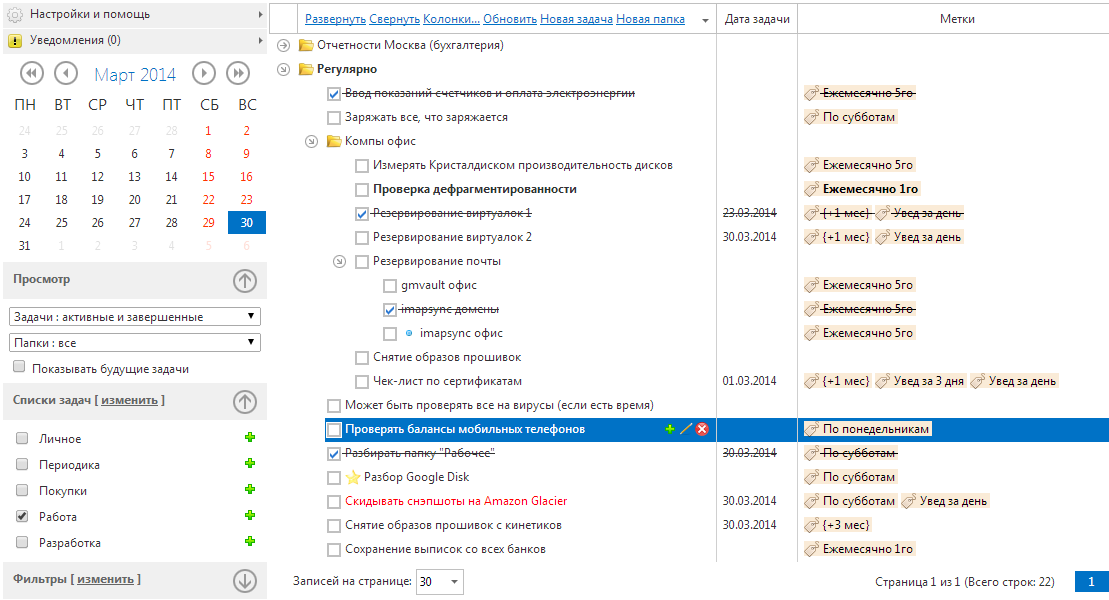
Task: Check Заряжать все, что заряжается task
Action: coord(334,117)
